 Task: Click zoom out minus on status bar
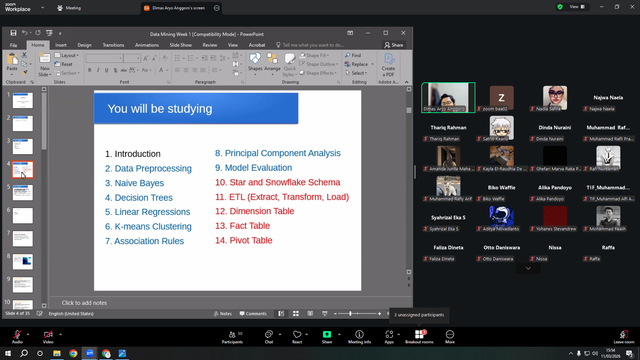335,313
